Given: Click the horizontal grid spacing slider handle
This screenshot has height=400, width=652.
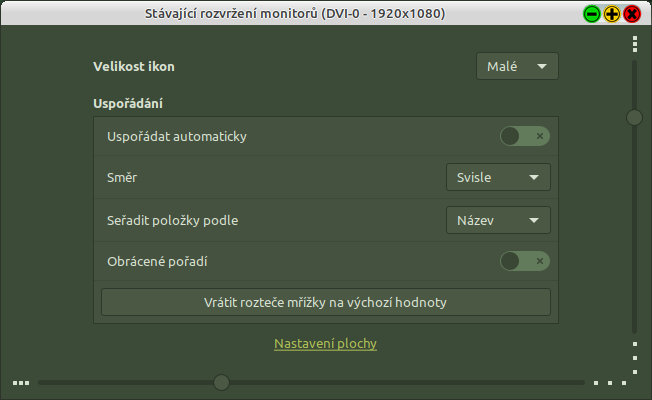Looking at the screenshot, I should coord(222,382).
